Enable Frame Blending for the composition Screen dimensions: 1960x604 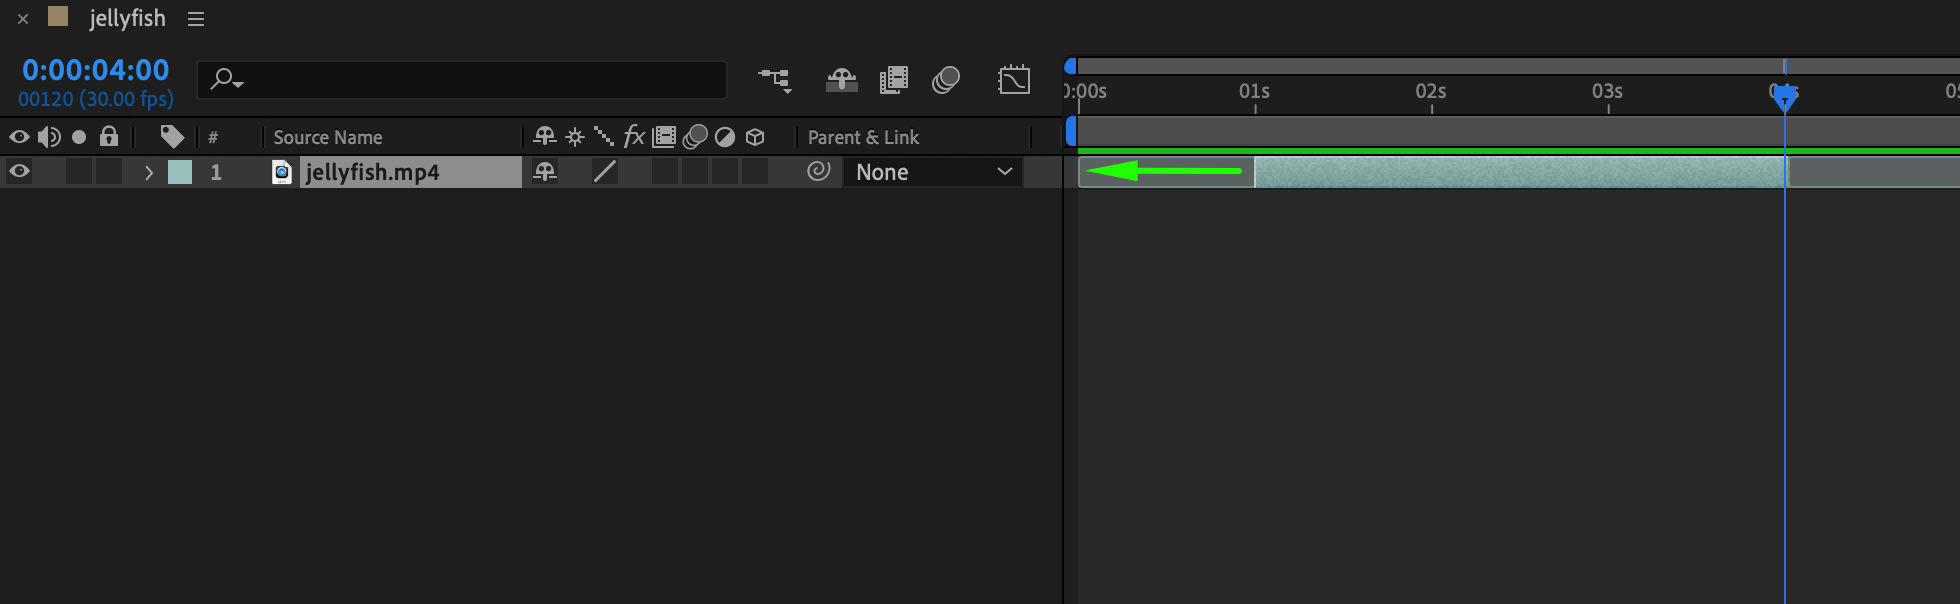click(893, 80)
